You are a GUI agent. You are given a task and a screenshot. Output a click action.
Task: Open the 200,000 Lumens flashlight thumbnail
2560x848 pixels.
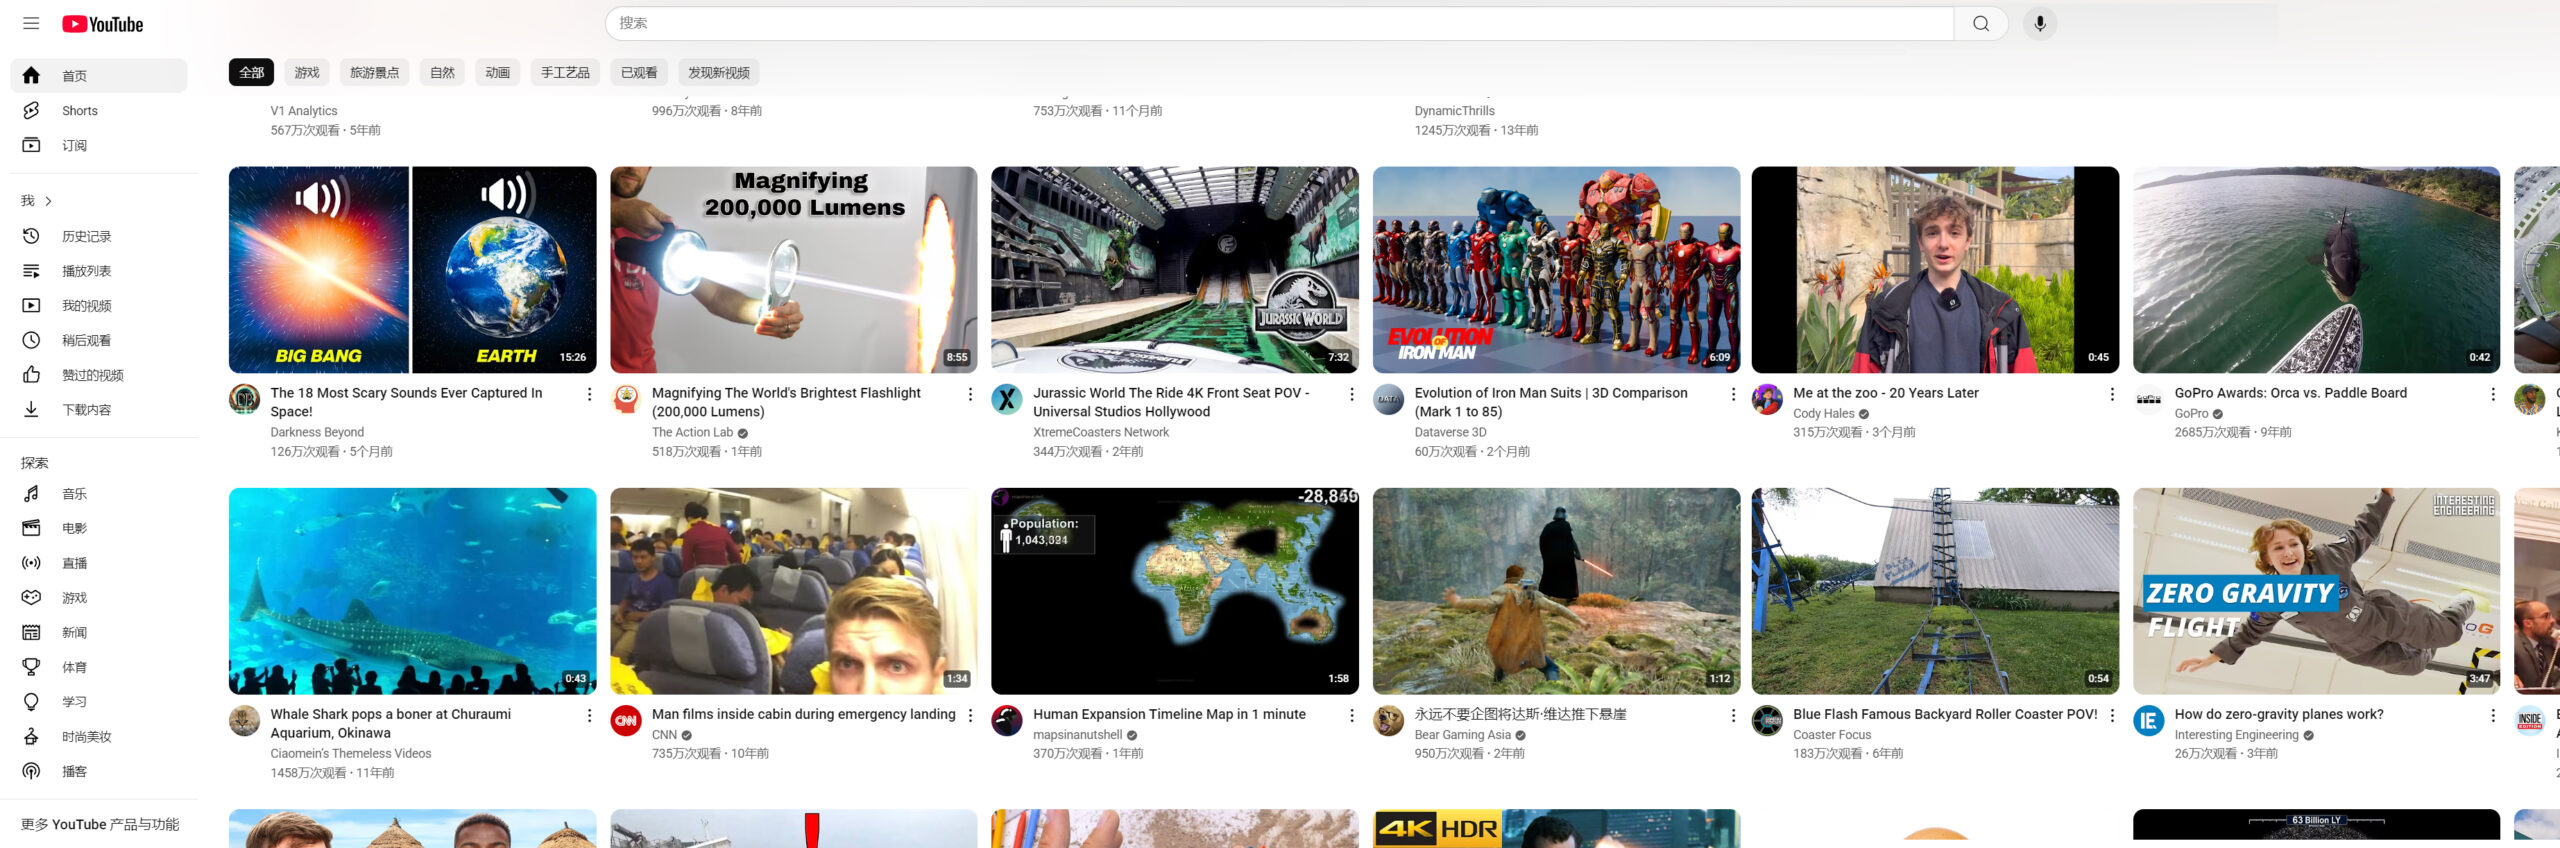794,270
